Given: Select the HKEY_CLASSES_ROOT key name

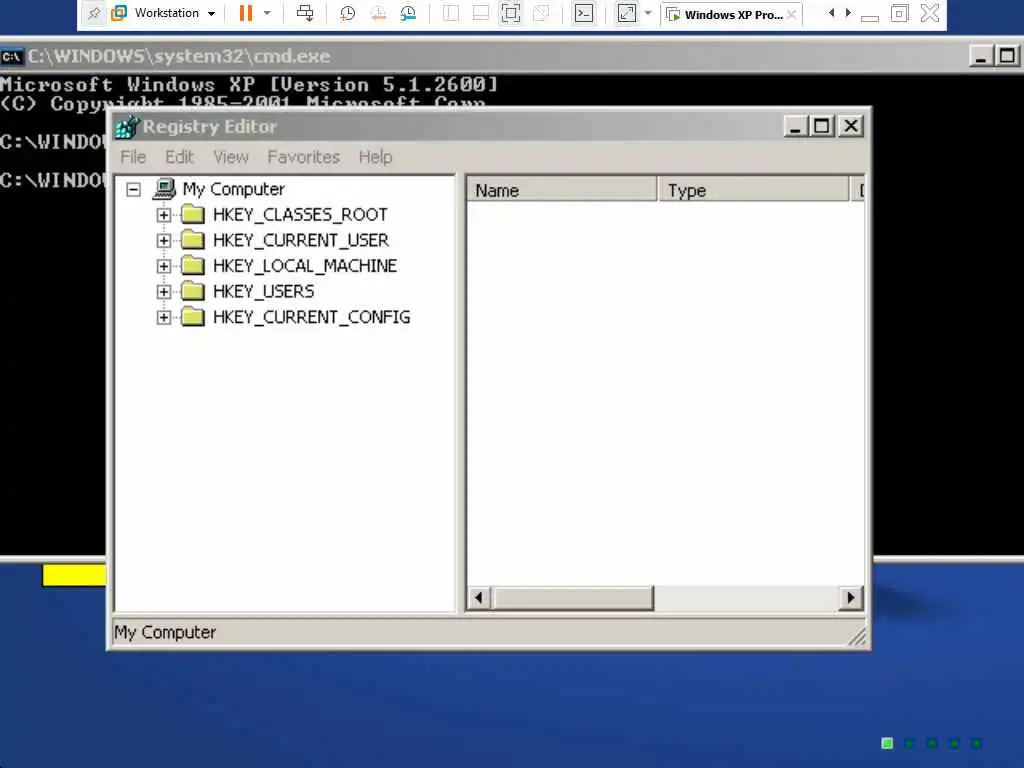Looking at the screenshot, I should [300, 214].
